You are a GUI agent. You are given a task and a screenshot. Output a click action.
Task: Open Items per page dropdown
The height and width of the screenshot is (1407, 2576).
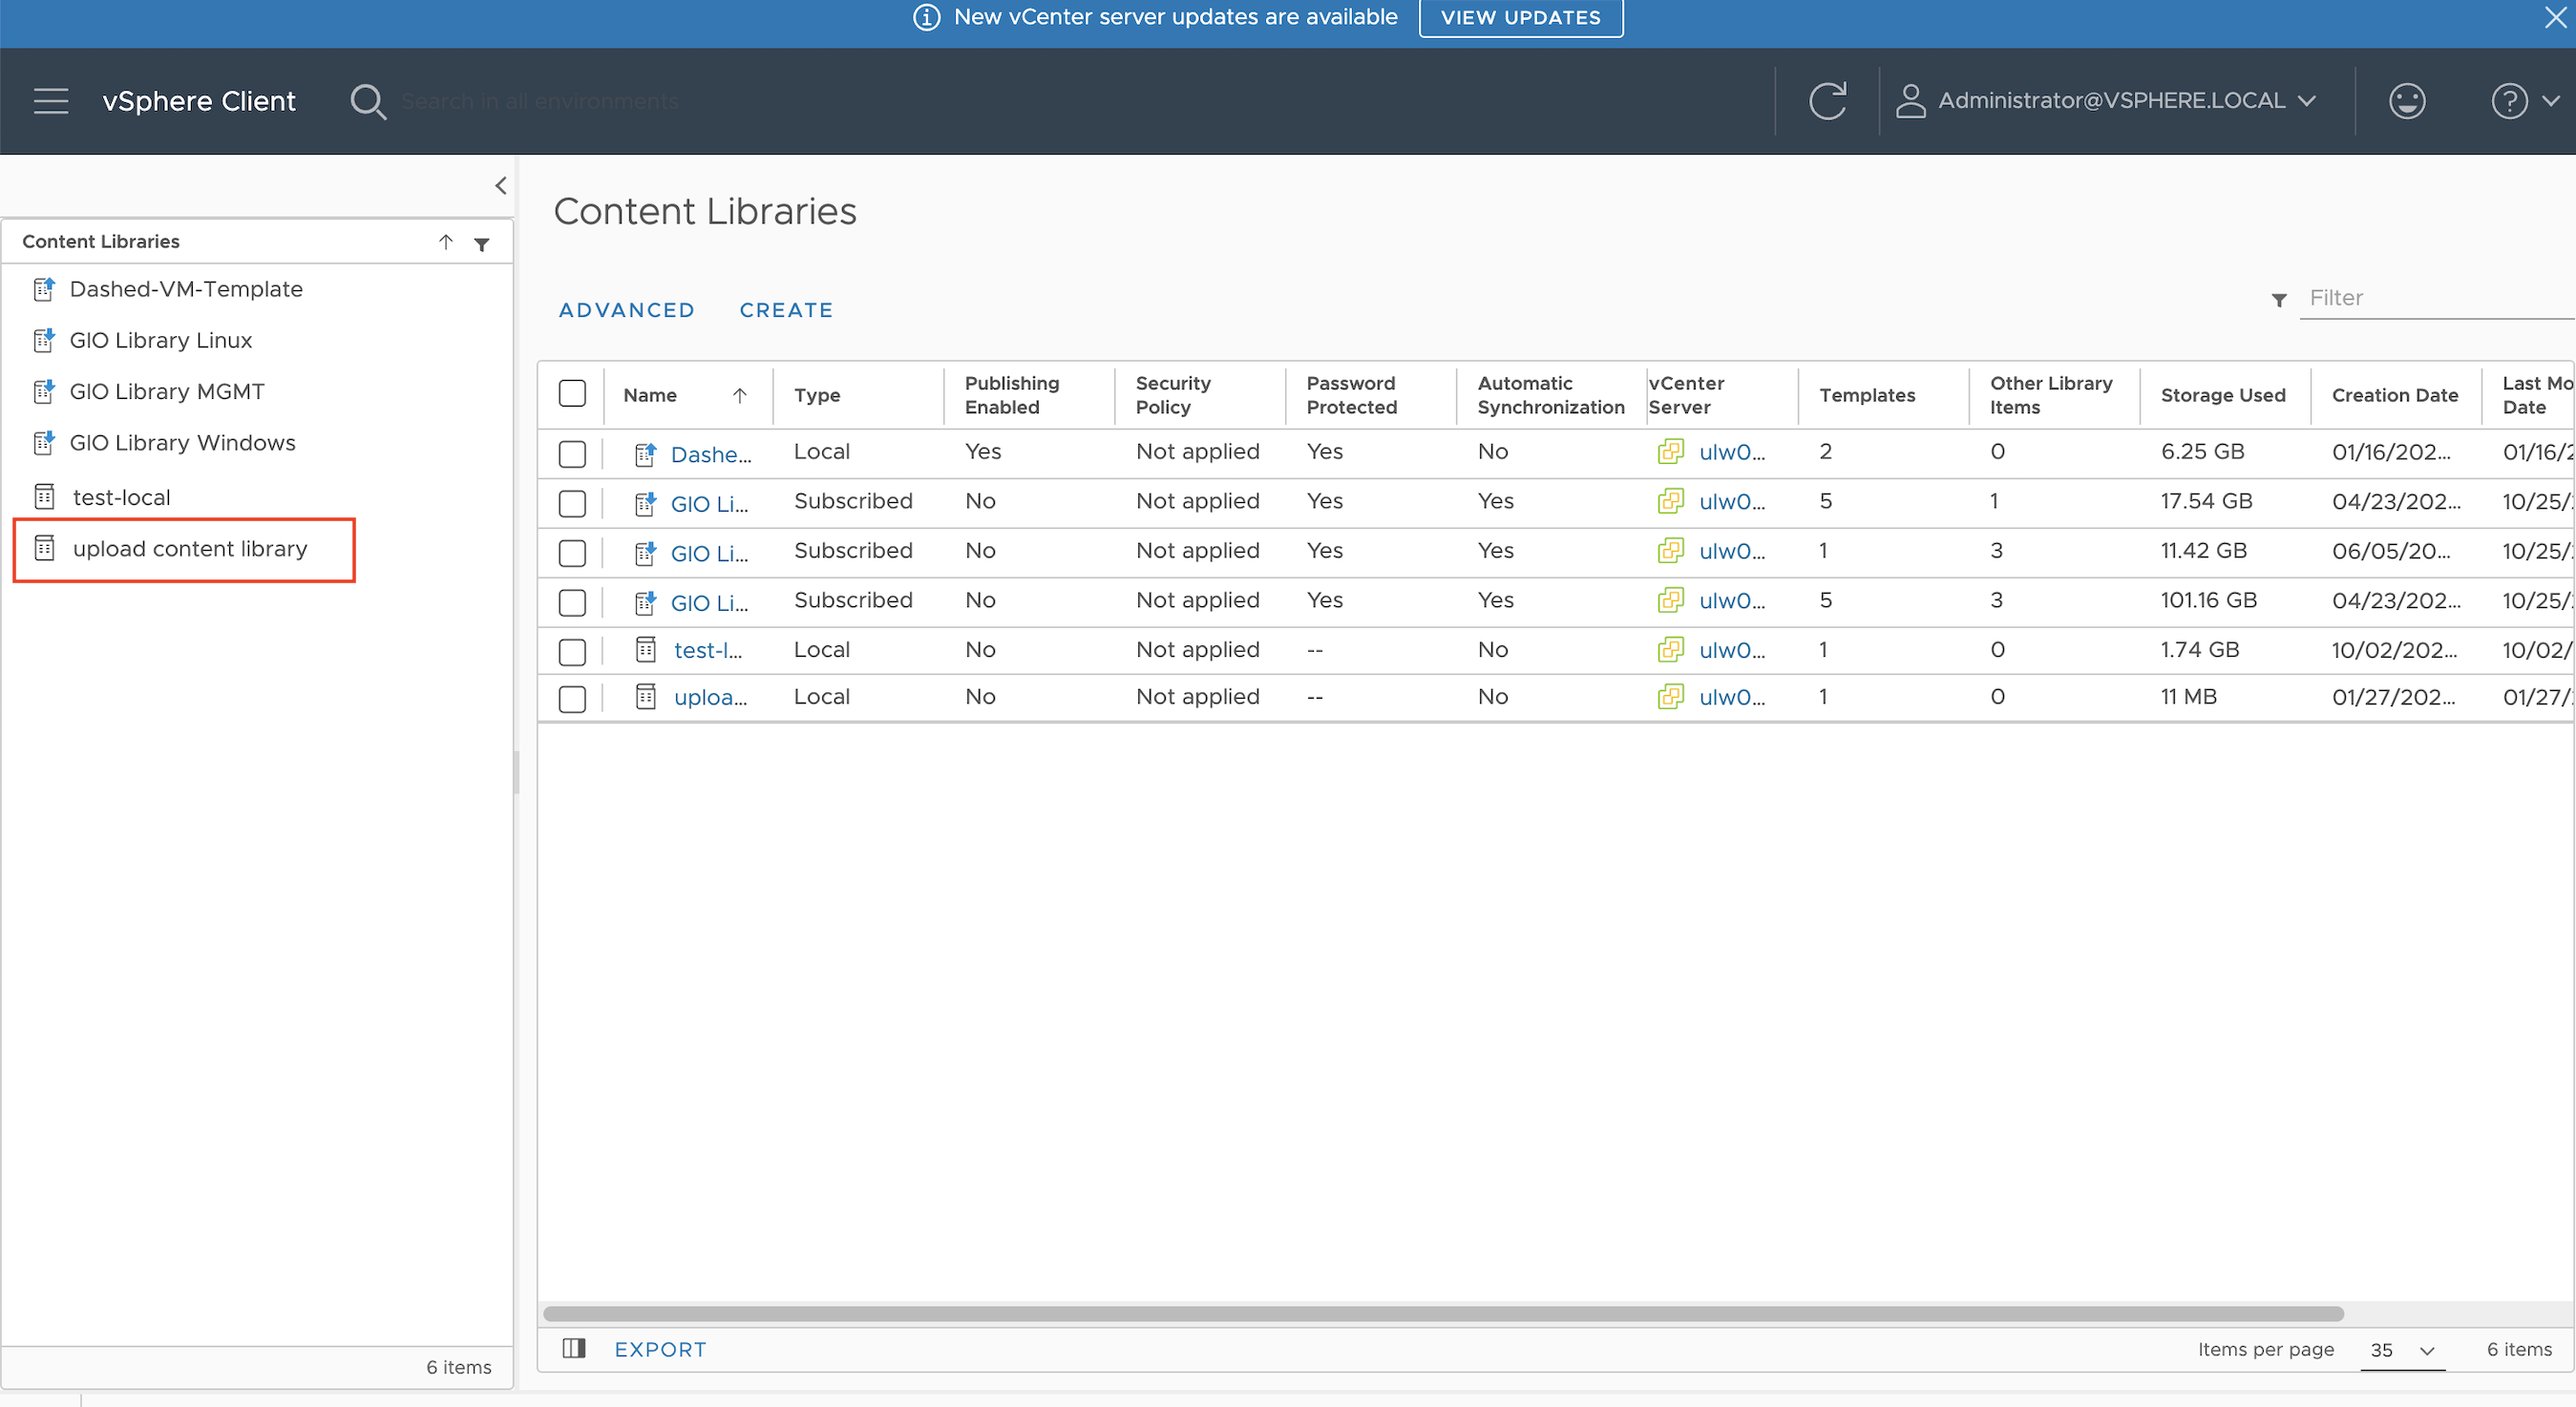click(2402, 1350)
